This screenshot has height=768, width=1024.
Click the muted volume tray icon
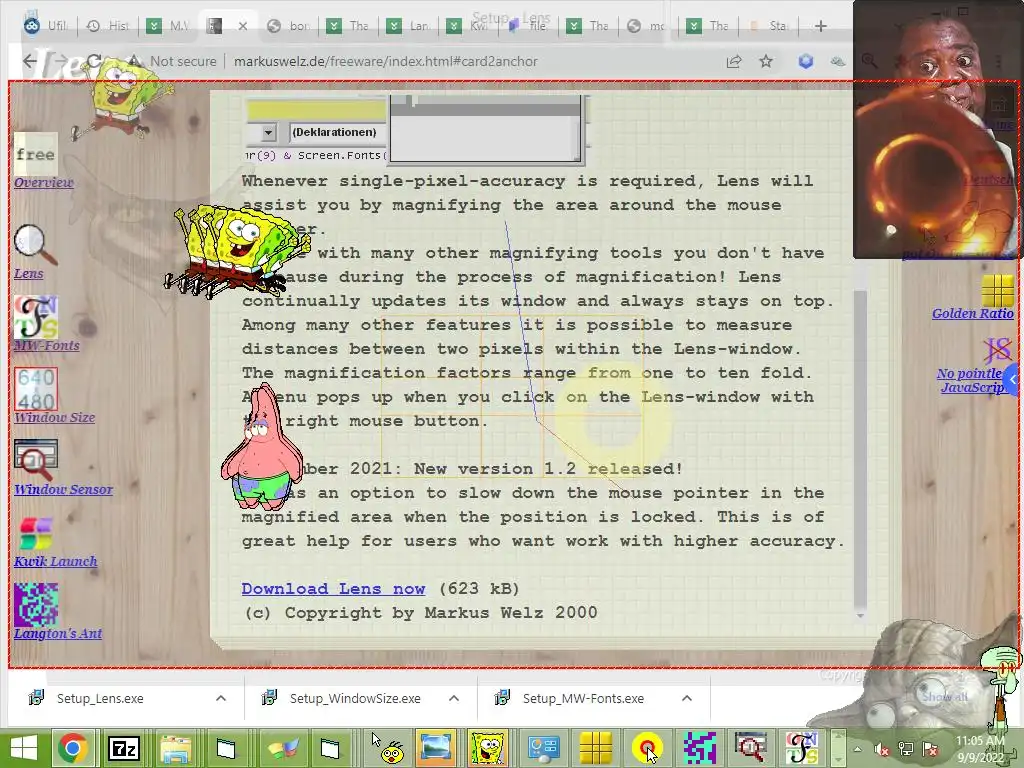(x=882, y=749)
